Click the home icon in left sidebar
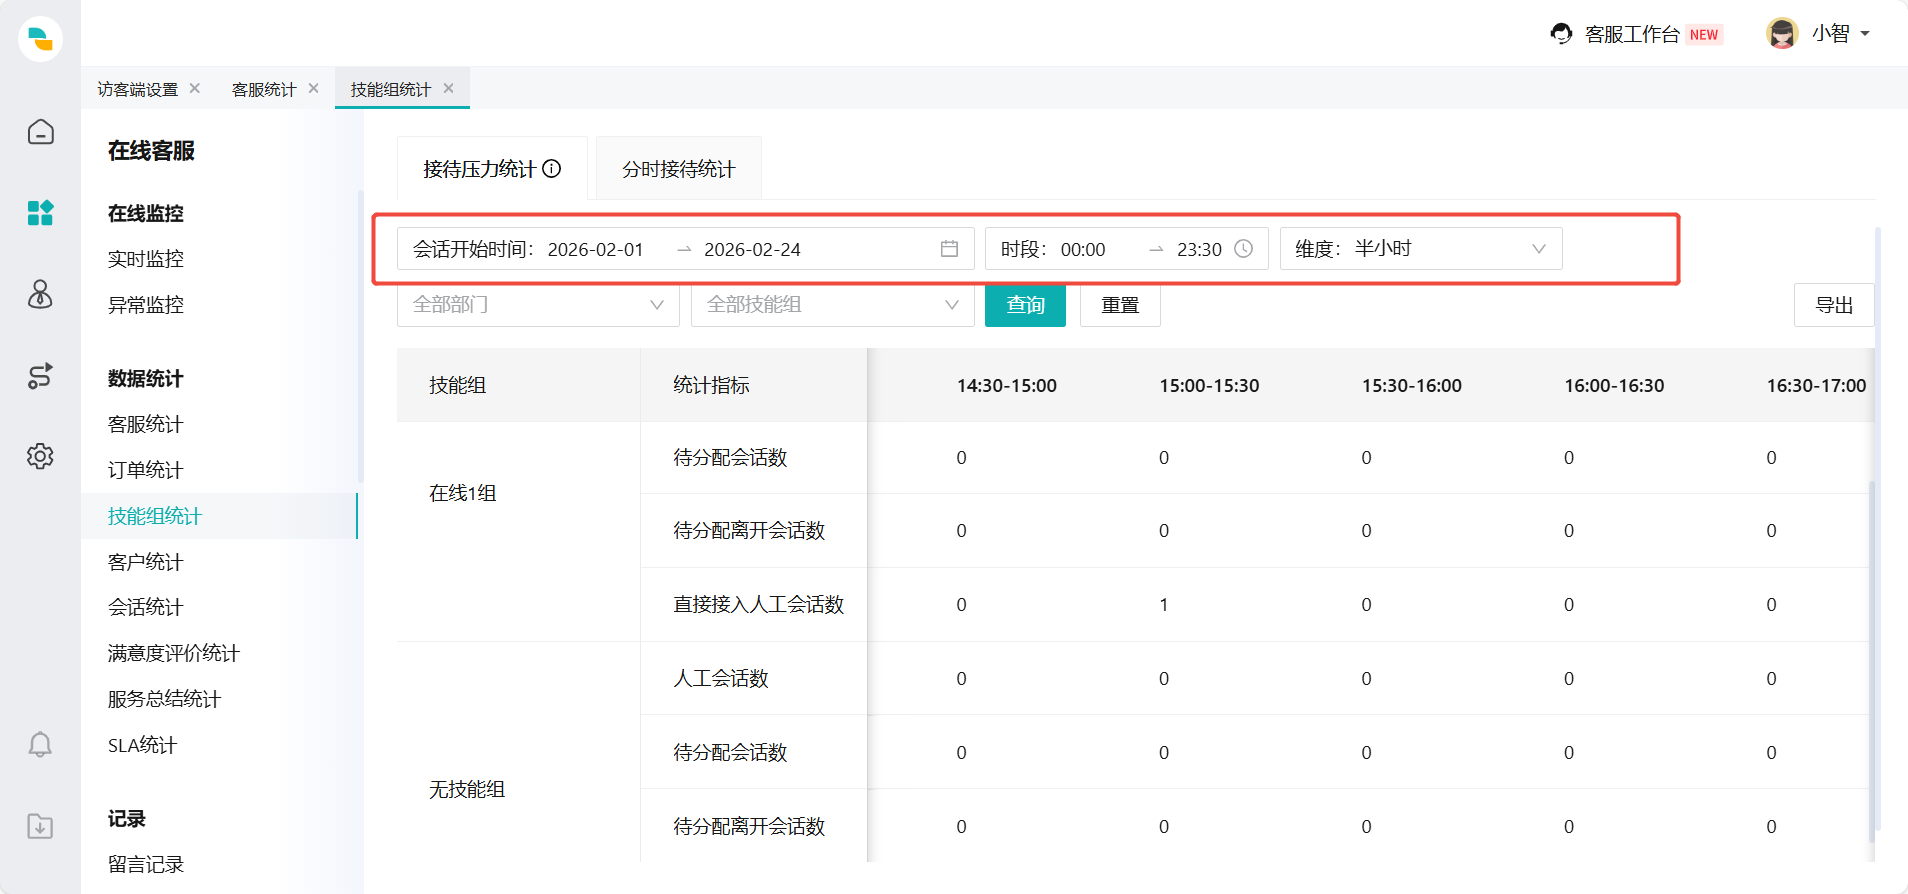 click(40, 132)
